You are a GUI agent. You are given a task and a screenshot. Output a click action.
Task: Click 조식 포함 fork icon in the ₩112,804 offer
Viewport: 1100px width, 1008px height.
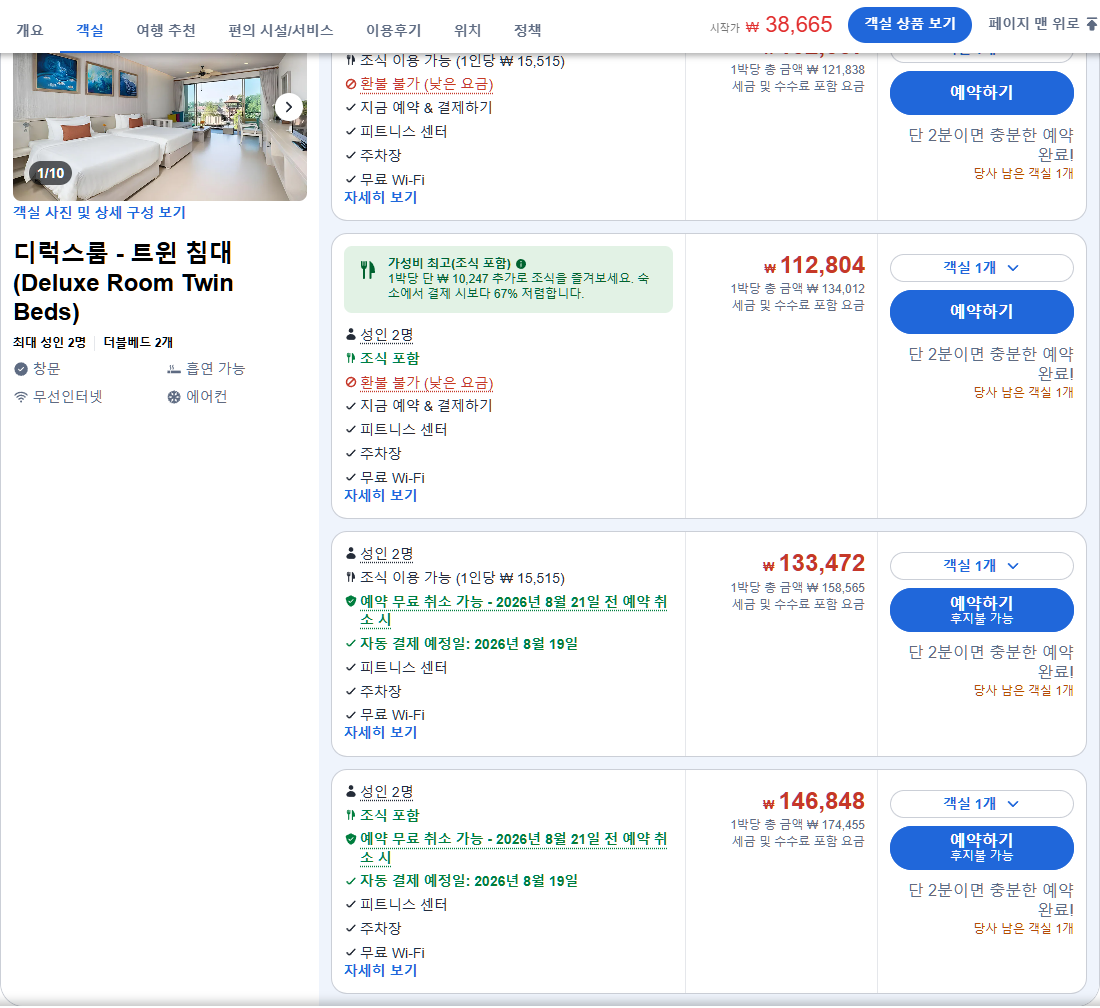coord(351,358)
